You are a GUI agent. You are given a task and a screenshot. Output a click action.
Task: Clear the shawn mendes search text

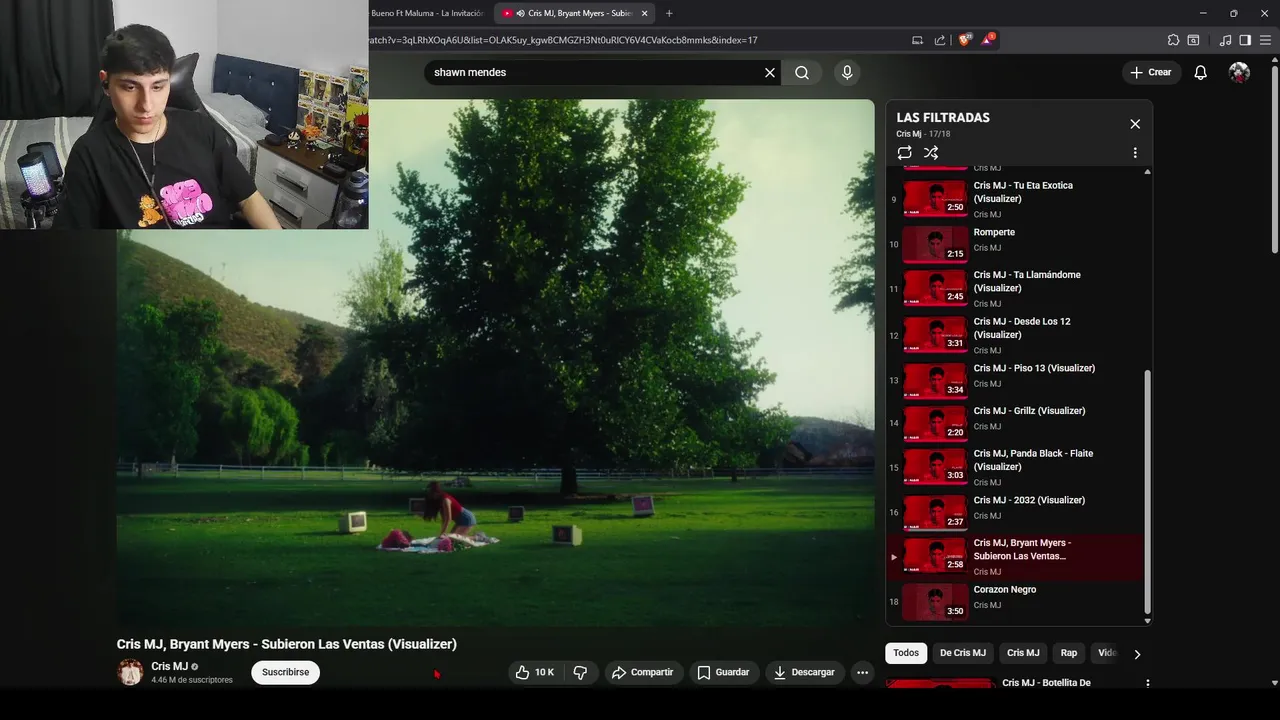[770, 72]
